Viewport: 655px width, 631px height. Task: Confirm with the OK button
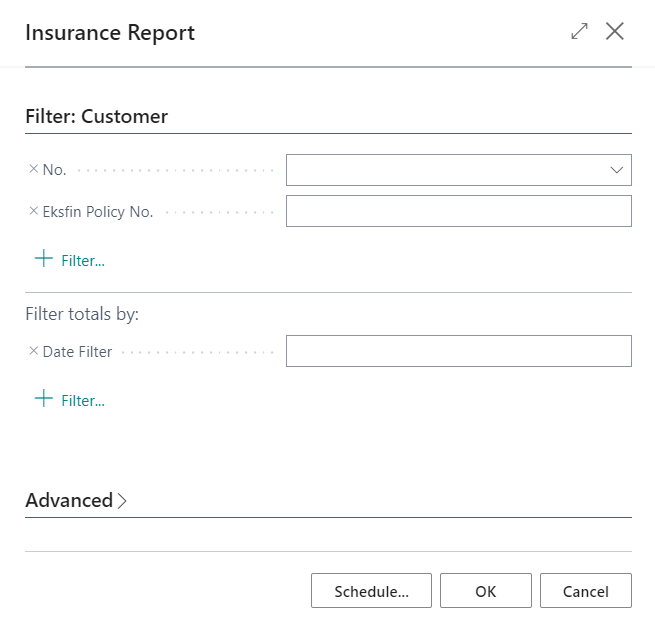(x=485, y=591)
